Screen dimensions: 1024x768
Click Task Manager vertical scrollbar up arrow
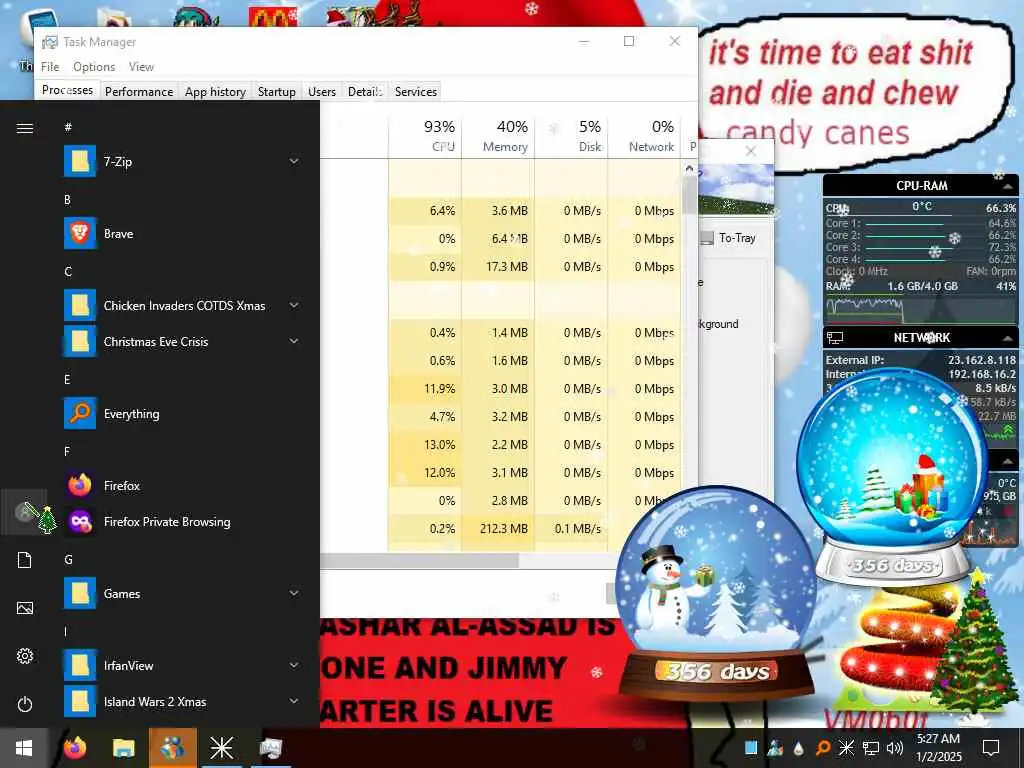coord(690,168)
